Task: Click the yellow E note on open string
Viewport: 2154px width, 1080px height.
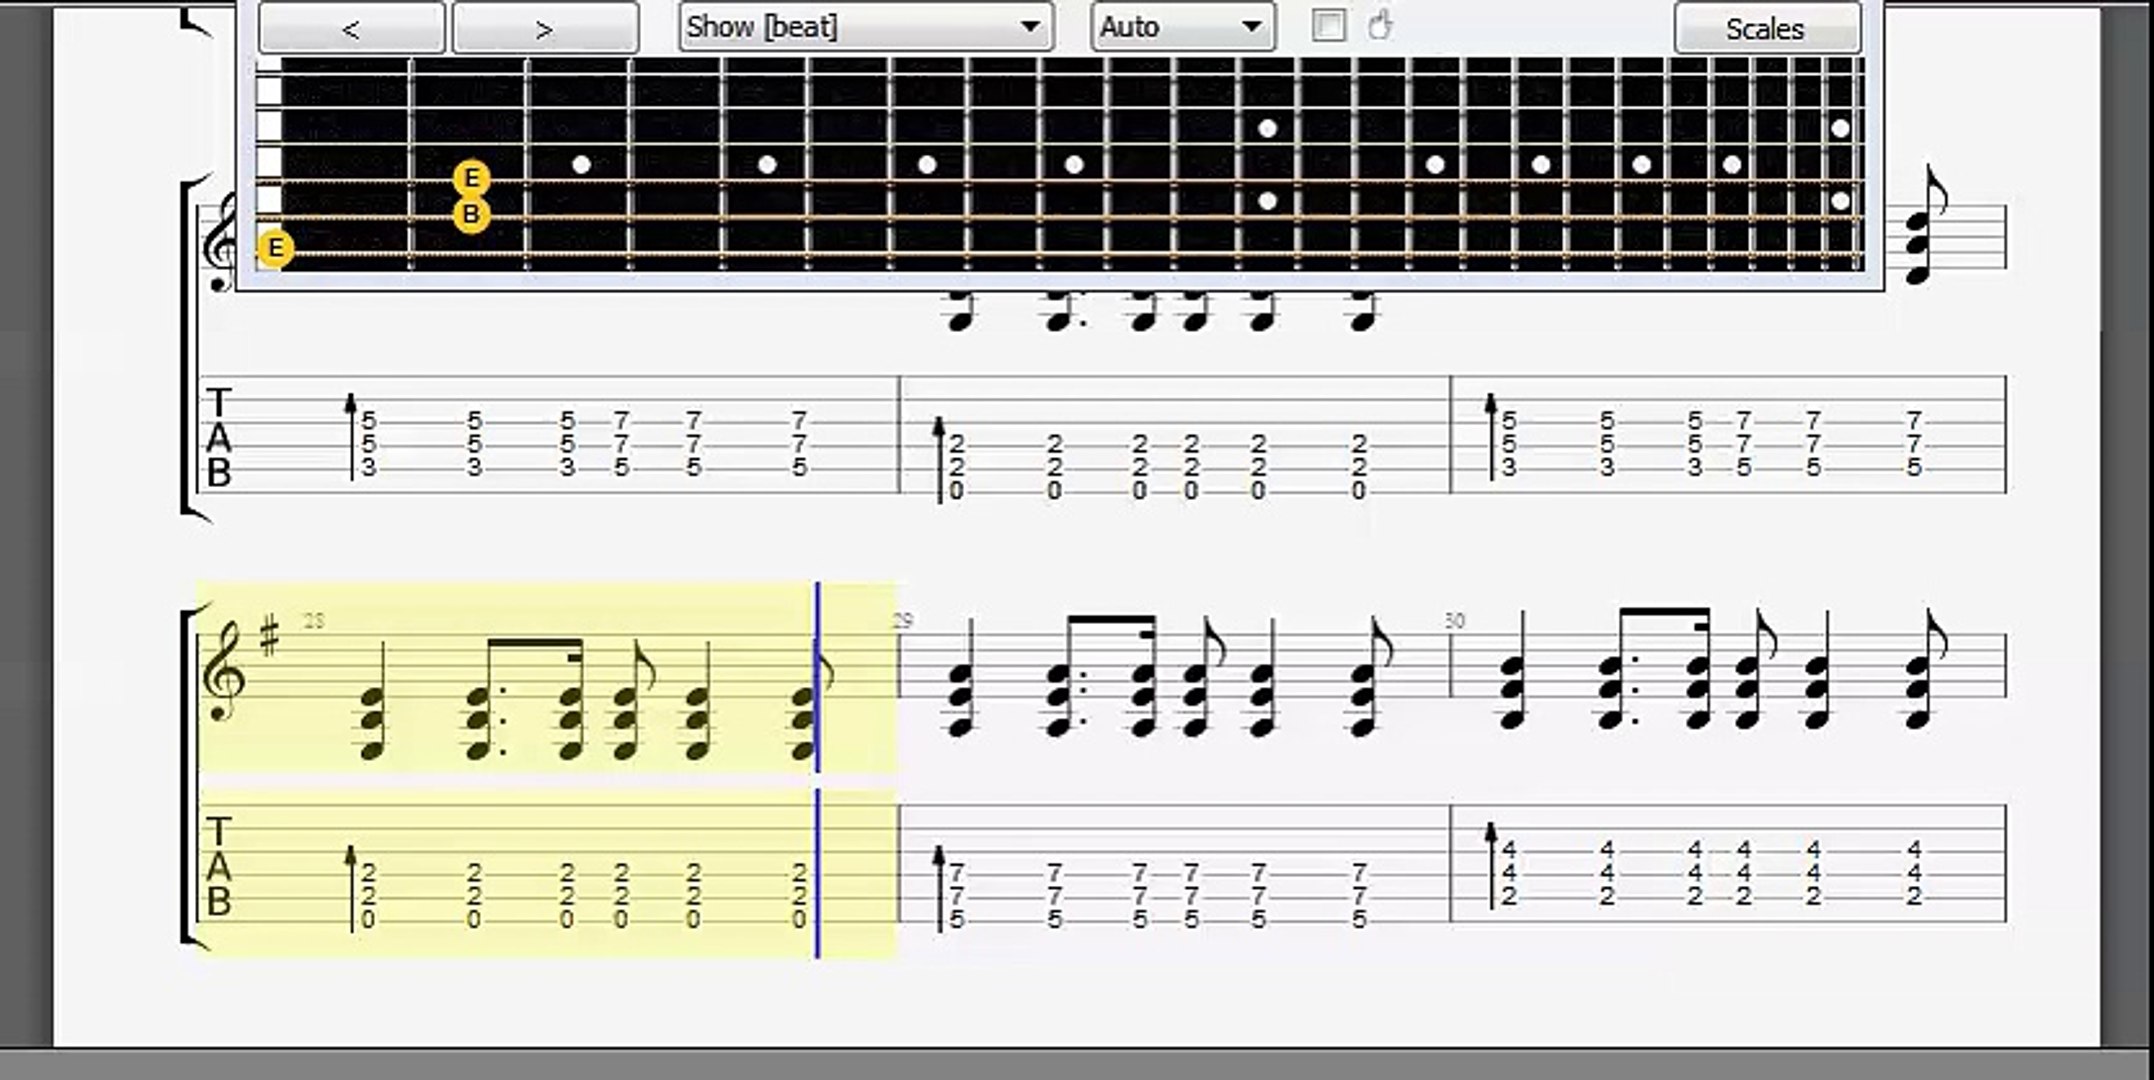Action: pyautogui.click(x=275, y=248)
